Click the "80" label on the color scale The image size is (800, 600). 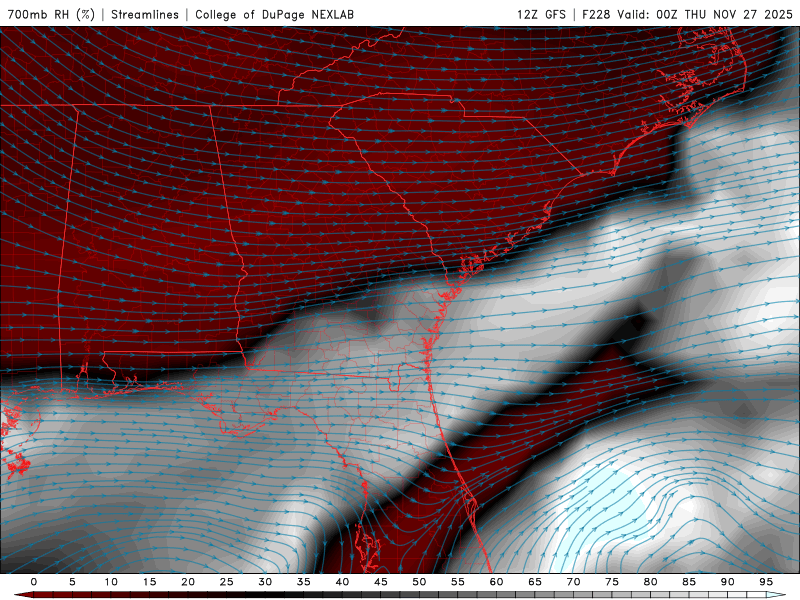[x=651, y=582]
